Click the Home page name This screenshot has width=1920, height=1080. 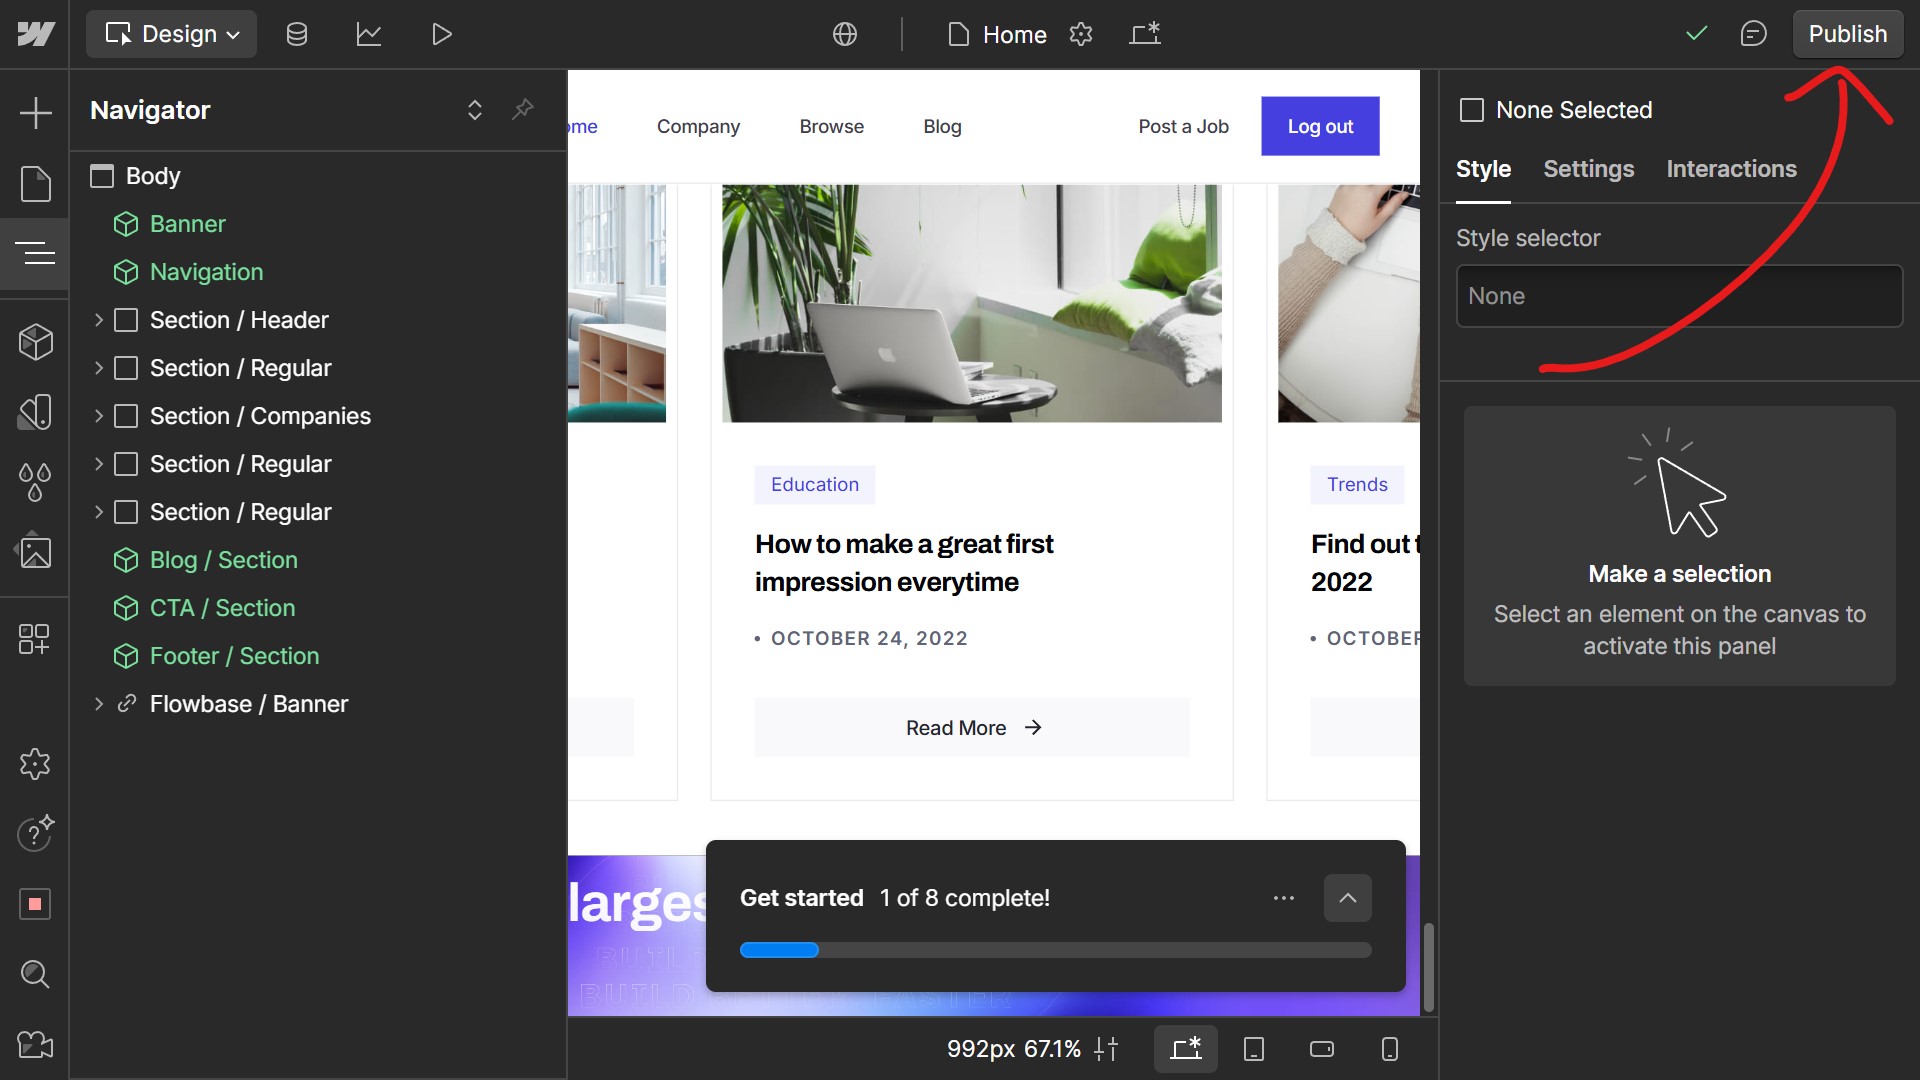[1014, 34]
